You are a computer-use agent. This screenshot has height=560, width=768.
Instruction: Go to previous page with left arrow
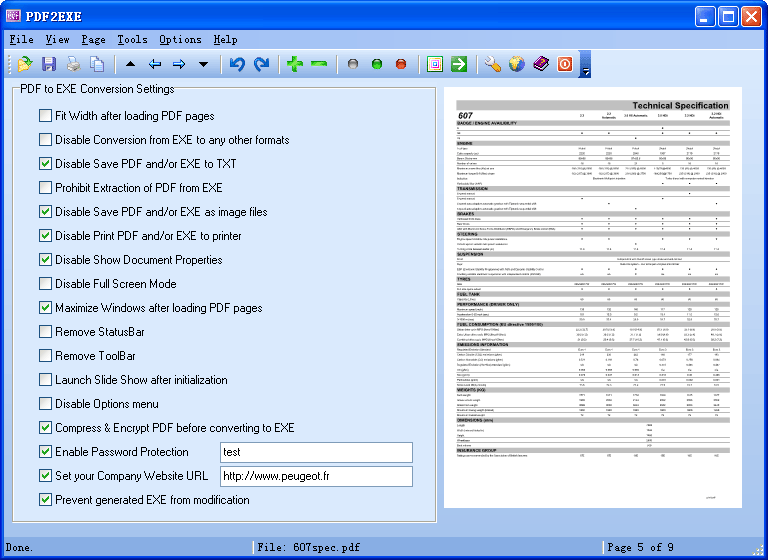155,64
